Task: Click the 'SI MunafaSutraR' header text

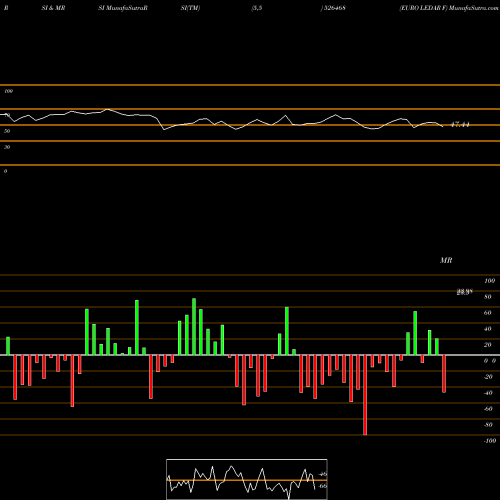Action: pyautogui.click(x=123, y=8)
